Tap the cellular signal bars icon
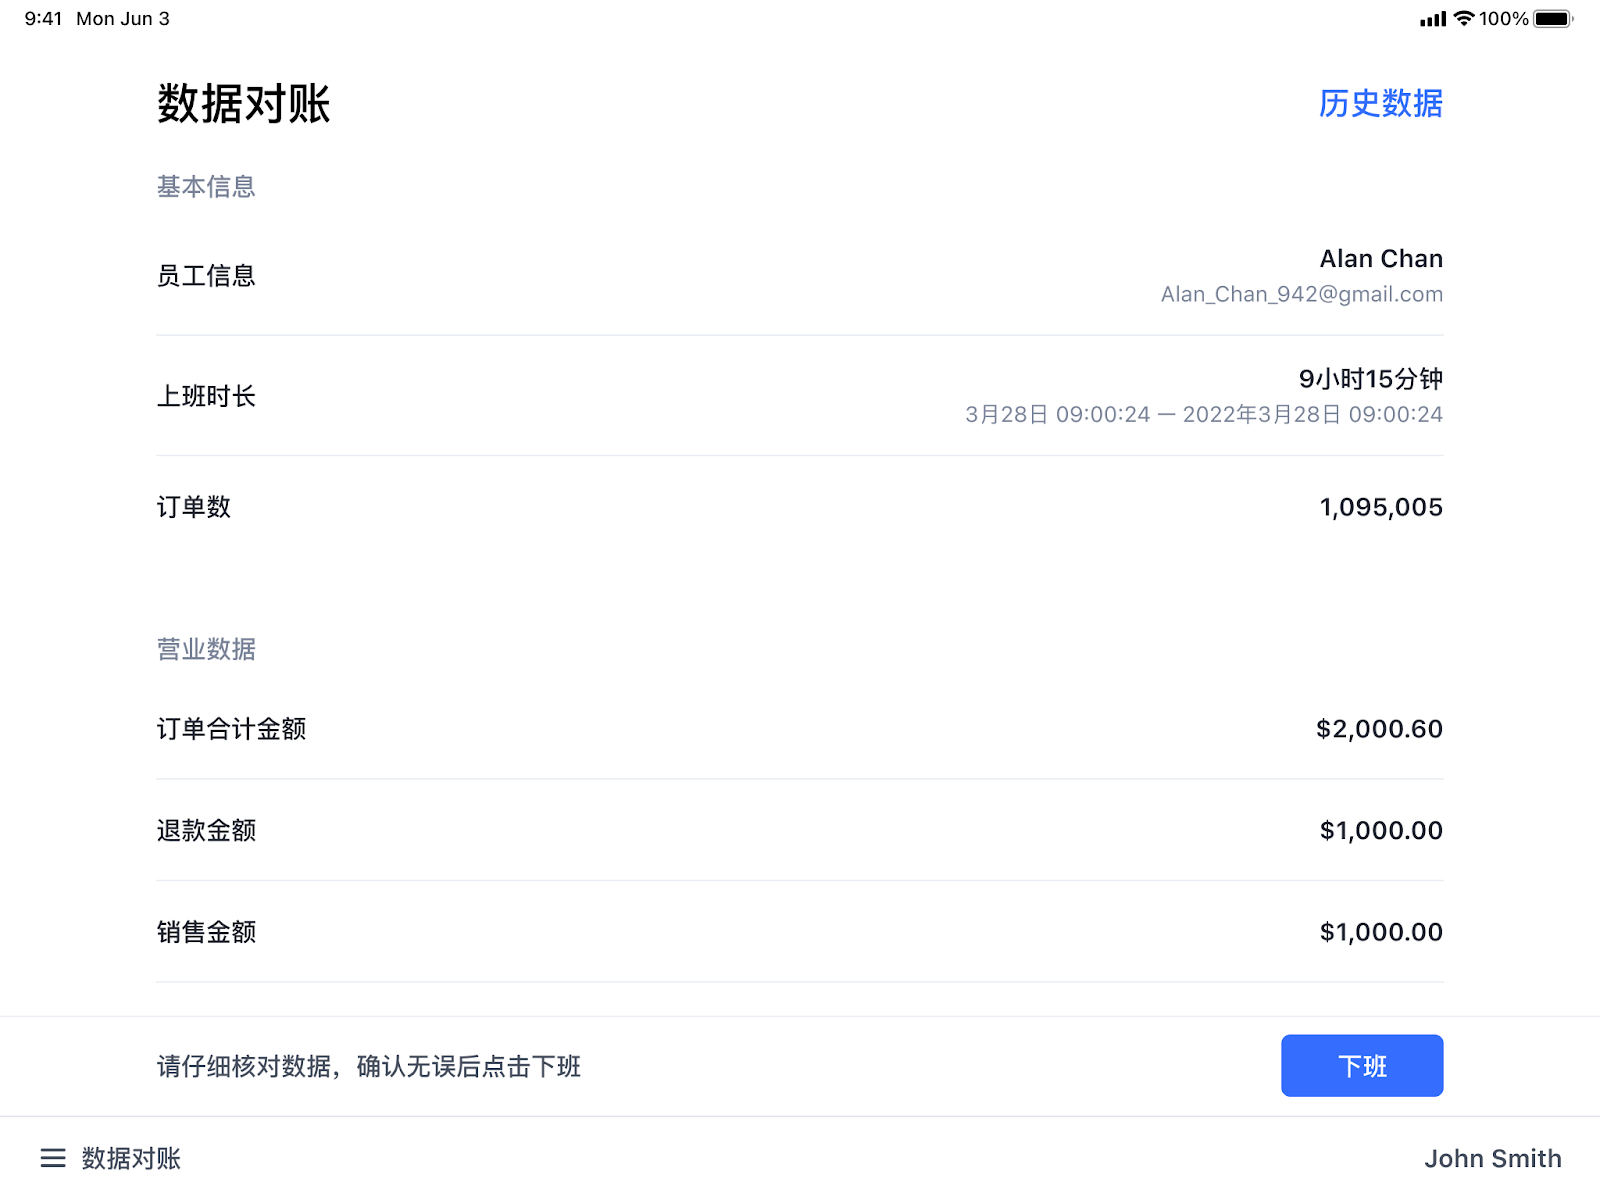Viewport: 1600px width, 1200px height. (1432, 19)
